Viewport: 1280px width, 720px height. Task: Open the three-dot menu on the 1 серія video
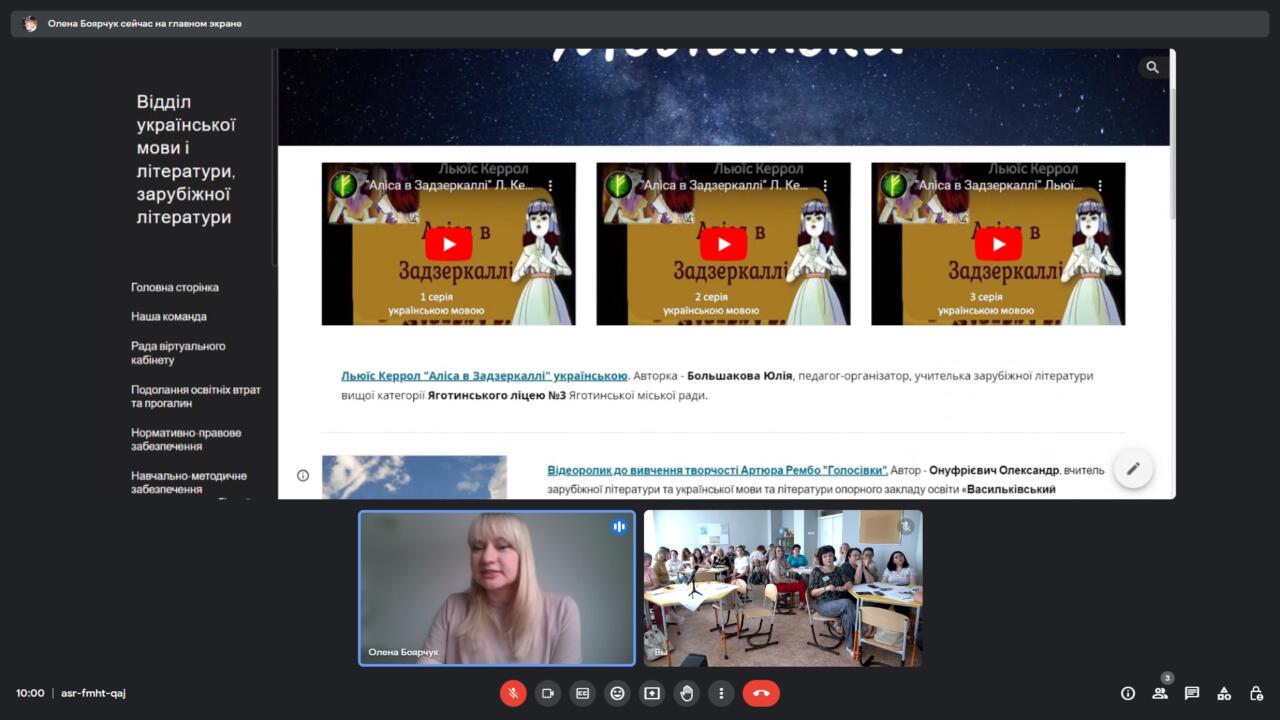point(550,186)
